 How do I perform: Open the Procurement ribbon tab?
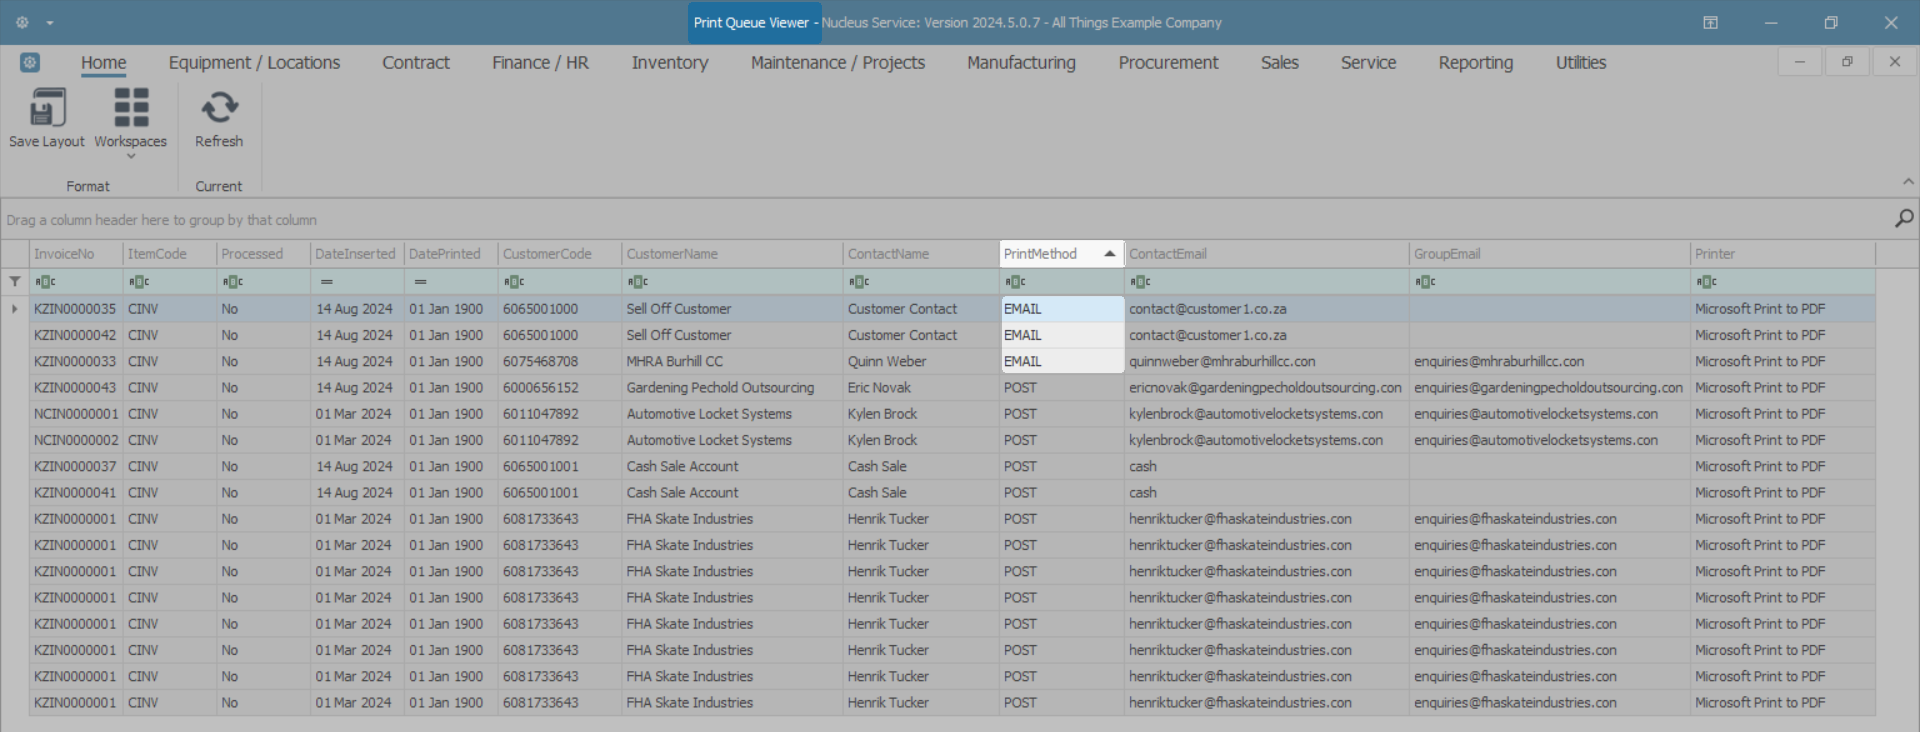(1168, 63)
